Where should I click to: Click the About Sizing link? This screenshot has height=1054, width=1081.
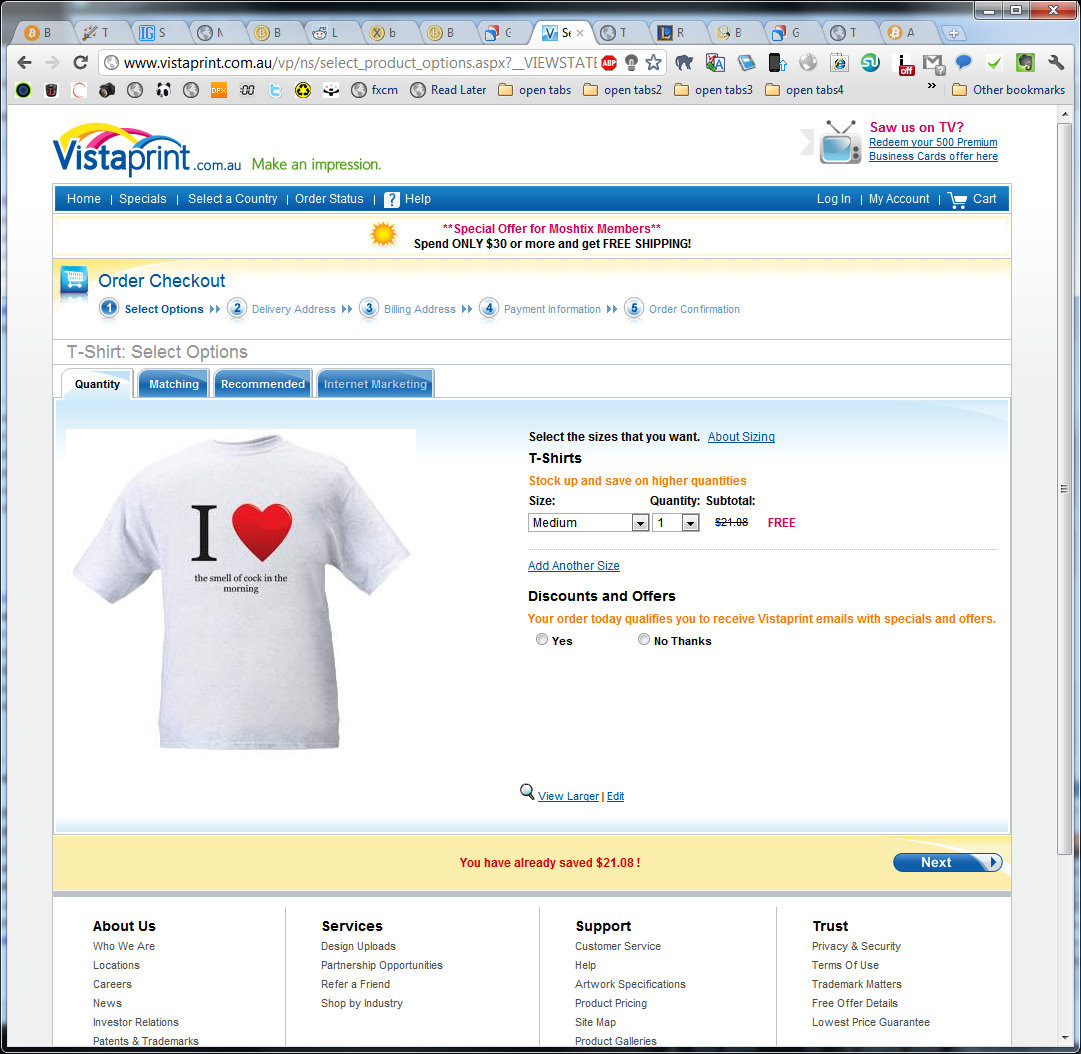[x=741, y=437]
